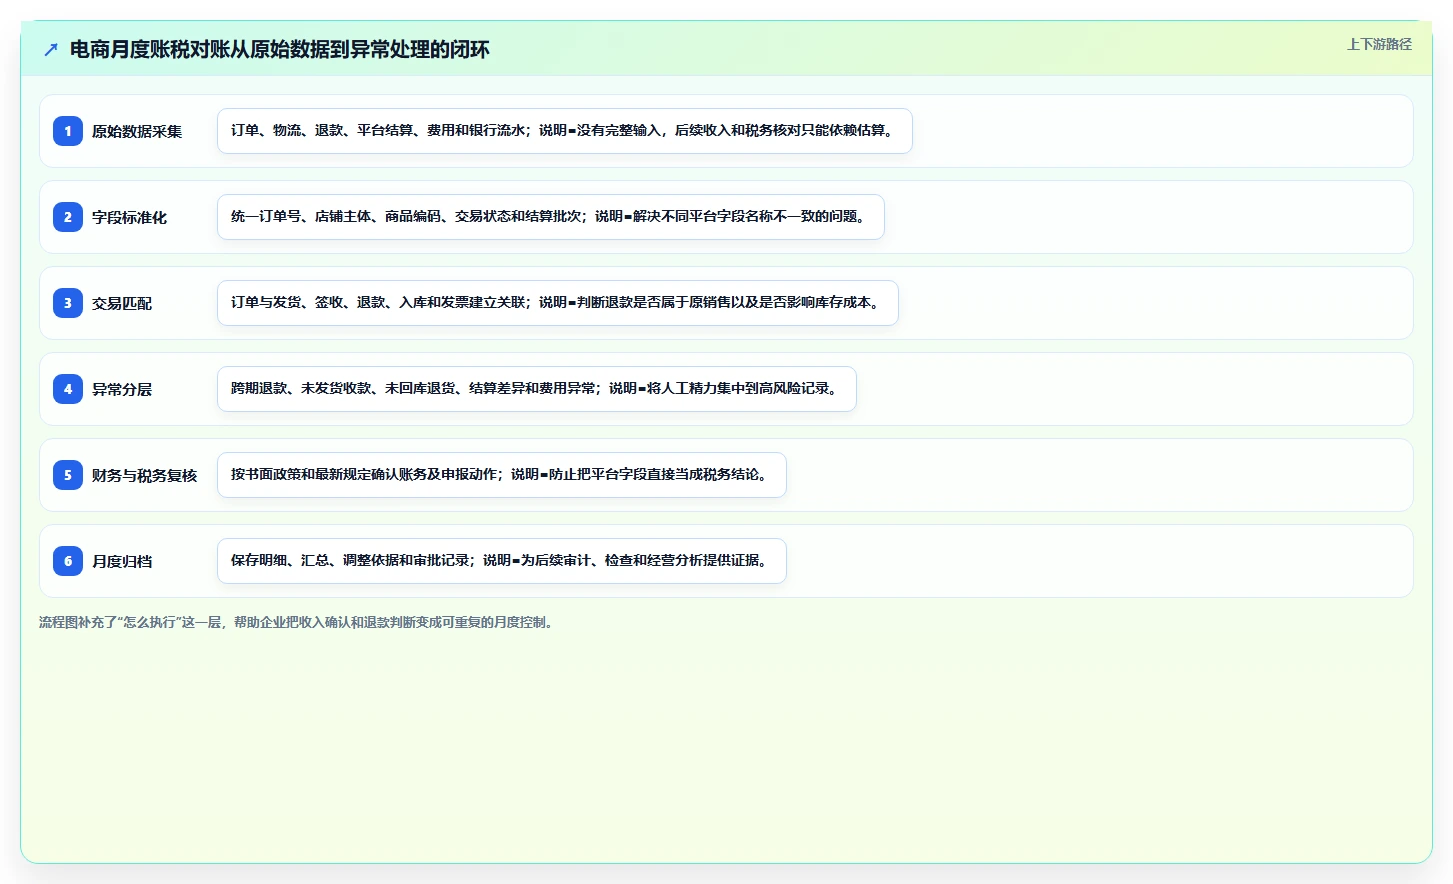Select the 原始数据采集 step label

[x=137, y=131]
